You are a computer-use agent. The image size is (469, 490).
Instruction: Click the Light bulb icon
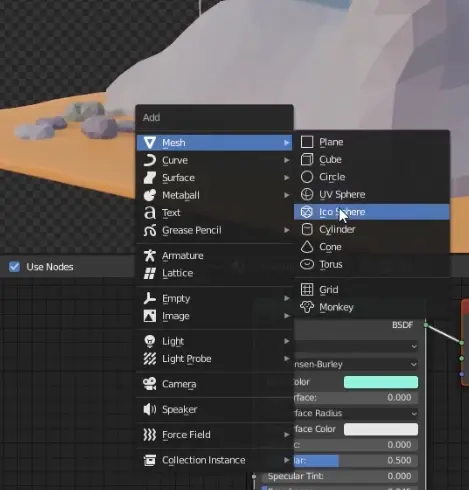tap(150, 341)
